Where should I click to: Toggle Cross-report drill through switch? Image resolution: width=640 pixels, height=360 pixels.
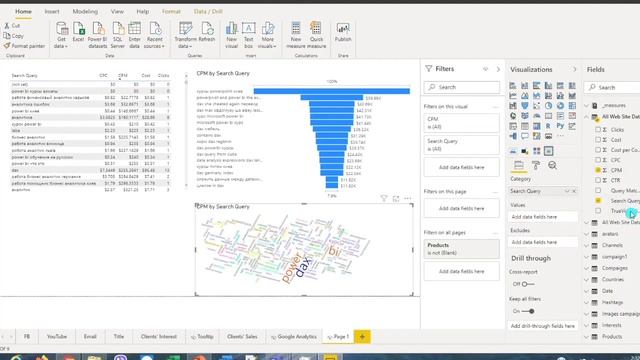[x=527, y=284]
